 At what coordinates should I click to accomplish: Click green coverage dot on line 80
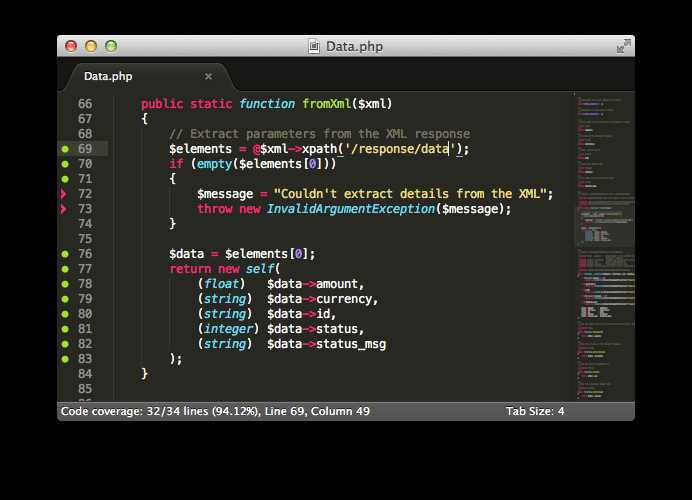tap(65, 314)
